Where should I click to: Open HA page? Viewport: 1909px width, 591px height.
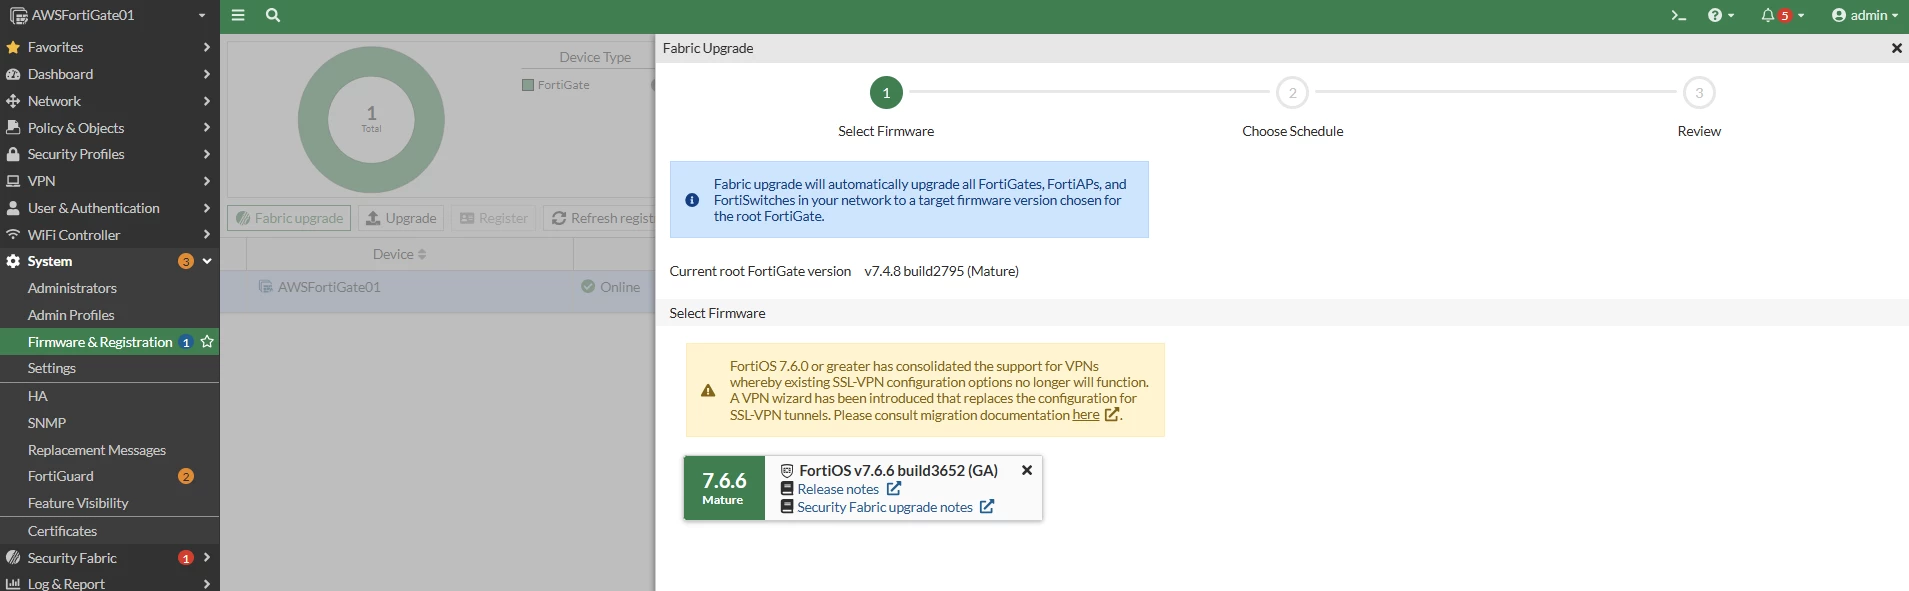click(x=109, y=396)
